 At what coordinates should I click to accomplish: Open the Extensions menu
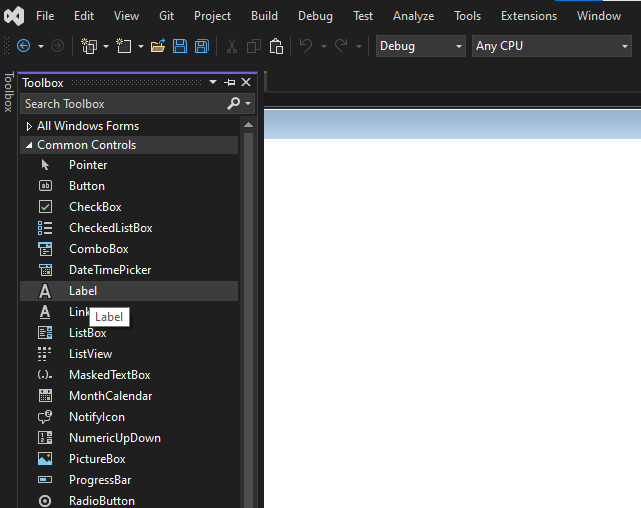pos(529,16)
